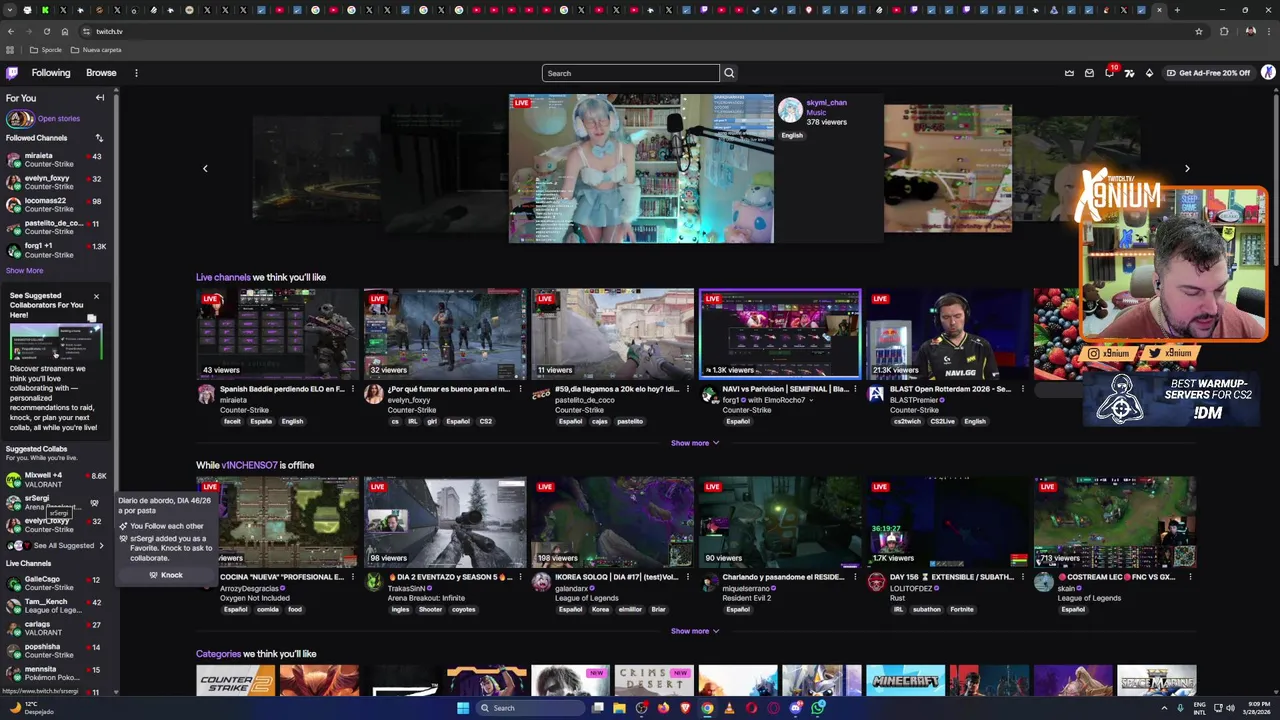The height and width of the screenshot is (720, 1280).
Task: Click the knock icon beside srSergi
Action: pos(95,503)
